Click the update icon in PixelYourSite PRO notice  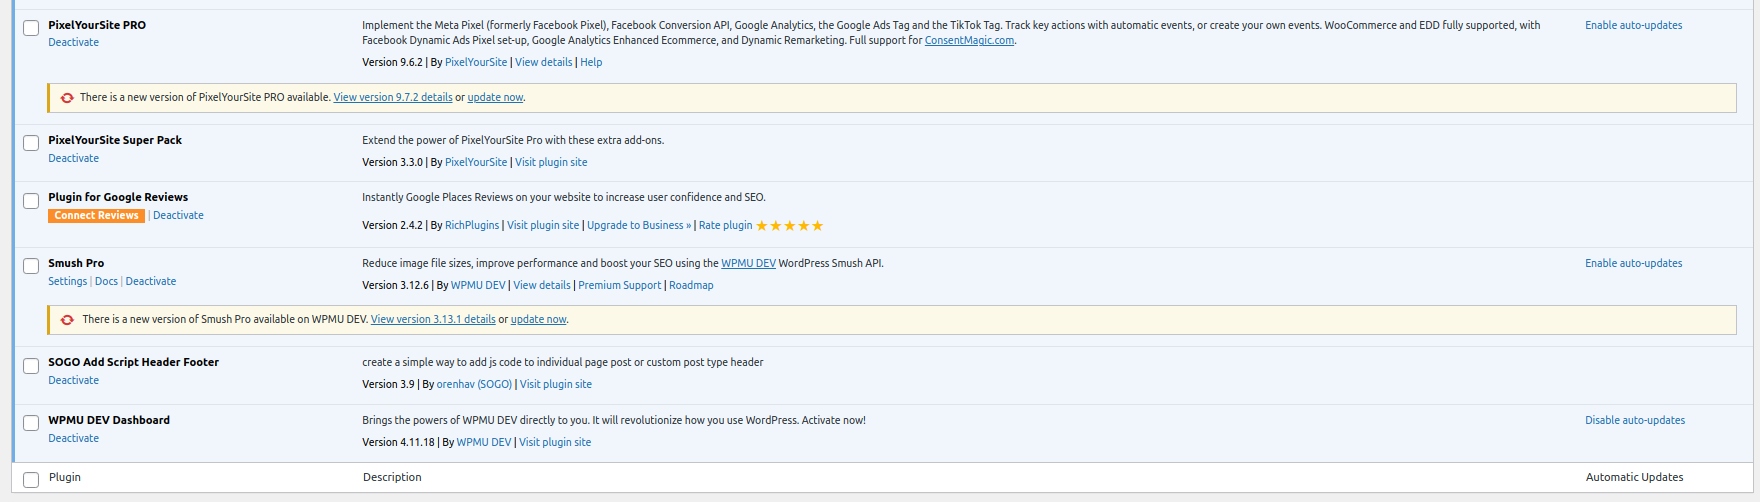click(67, 98)
